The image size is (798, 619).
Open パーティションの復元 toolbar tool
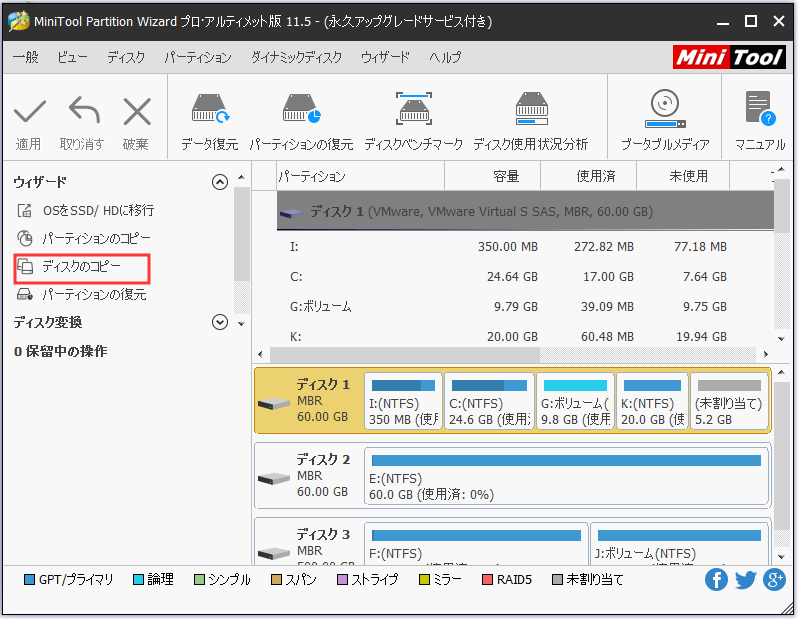click(301, 108)
